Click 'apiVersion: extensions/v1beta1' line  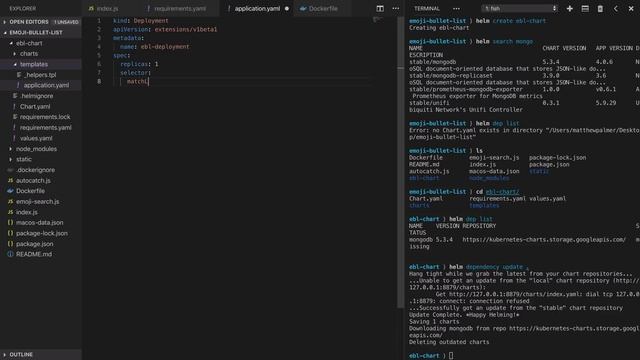[x=165, y=29]
